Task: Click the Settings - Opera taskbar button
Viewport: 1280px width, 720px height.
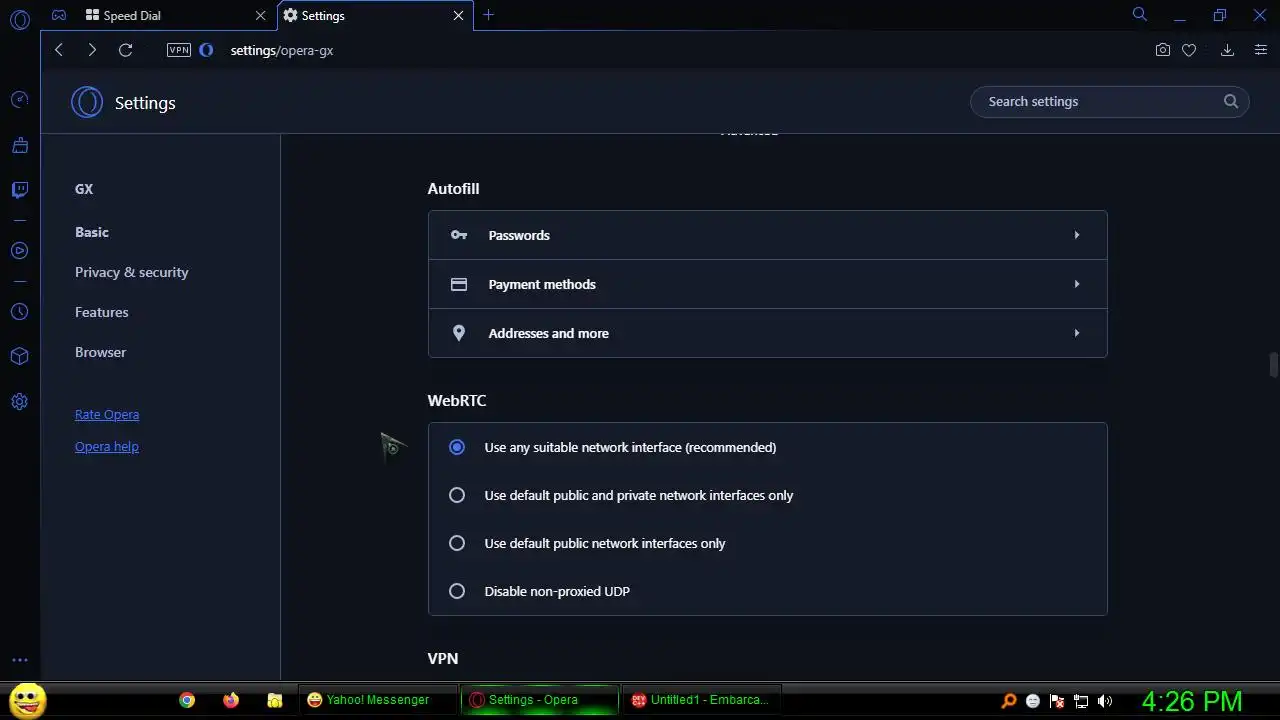Action: tap(540, 700)
